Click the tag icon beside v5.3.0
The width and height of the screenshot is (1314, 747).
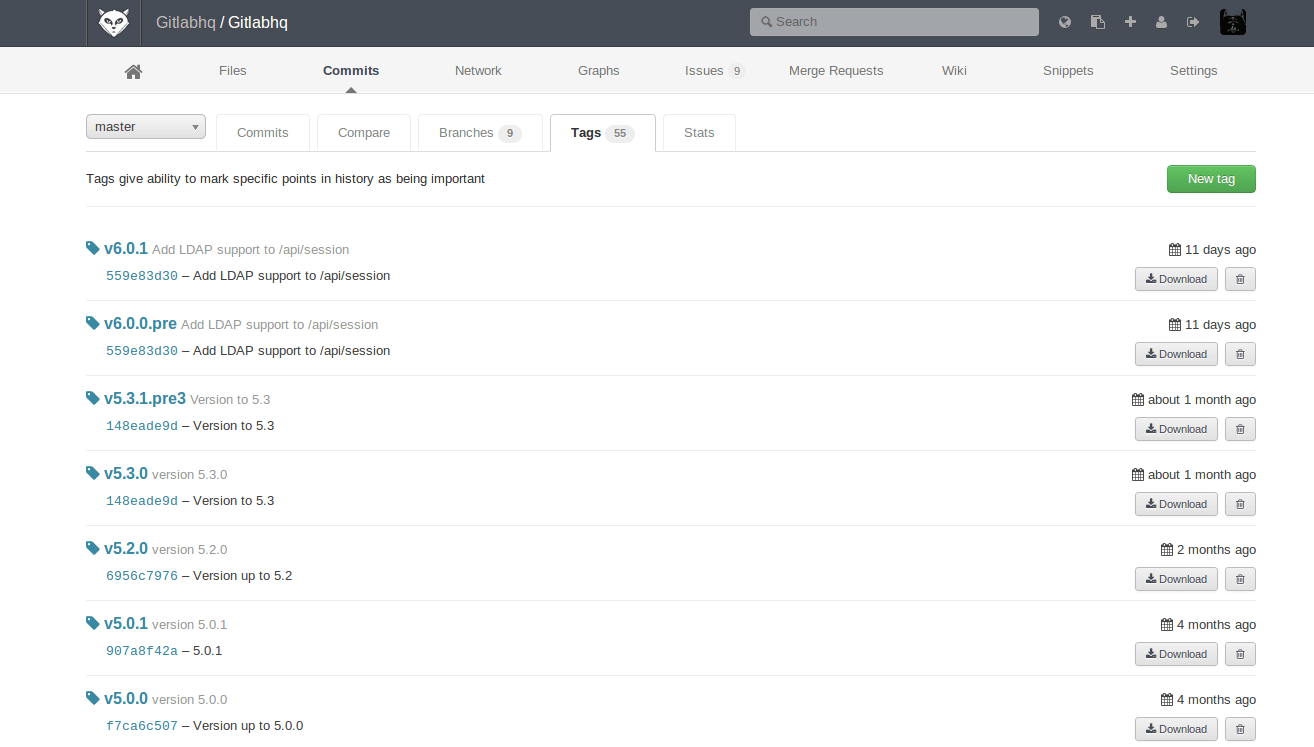pos(92,473)
